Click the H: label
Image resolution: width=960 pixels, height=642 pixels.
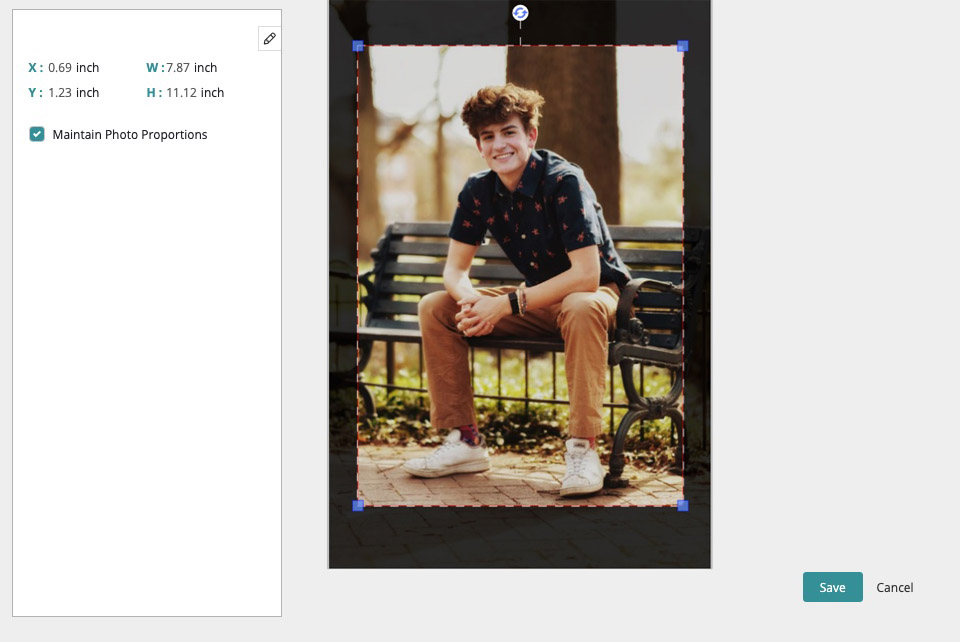tap(154, 93)
